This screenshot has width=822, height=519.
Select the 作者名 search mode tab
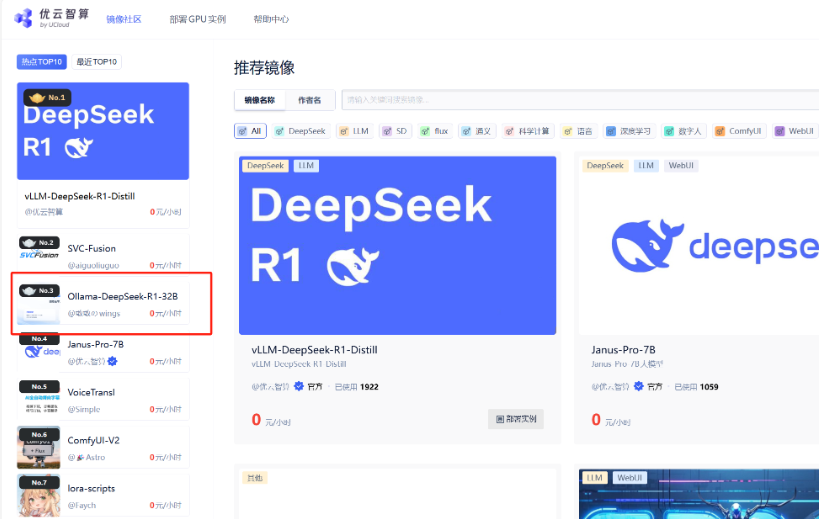(x=309, y=100)
